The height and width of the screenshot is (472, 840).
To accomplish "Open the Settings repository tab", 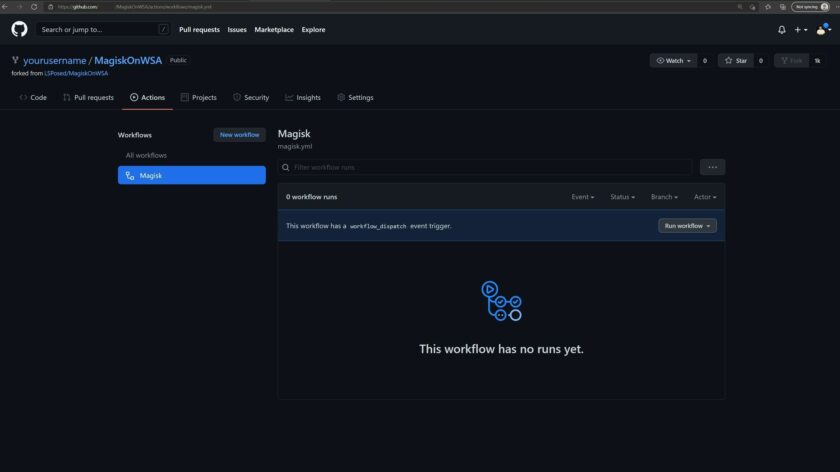I will pos(355,98).
